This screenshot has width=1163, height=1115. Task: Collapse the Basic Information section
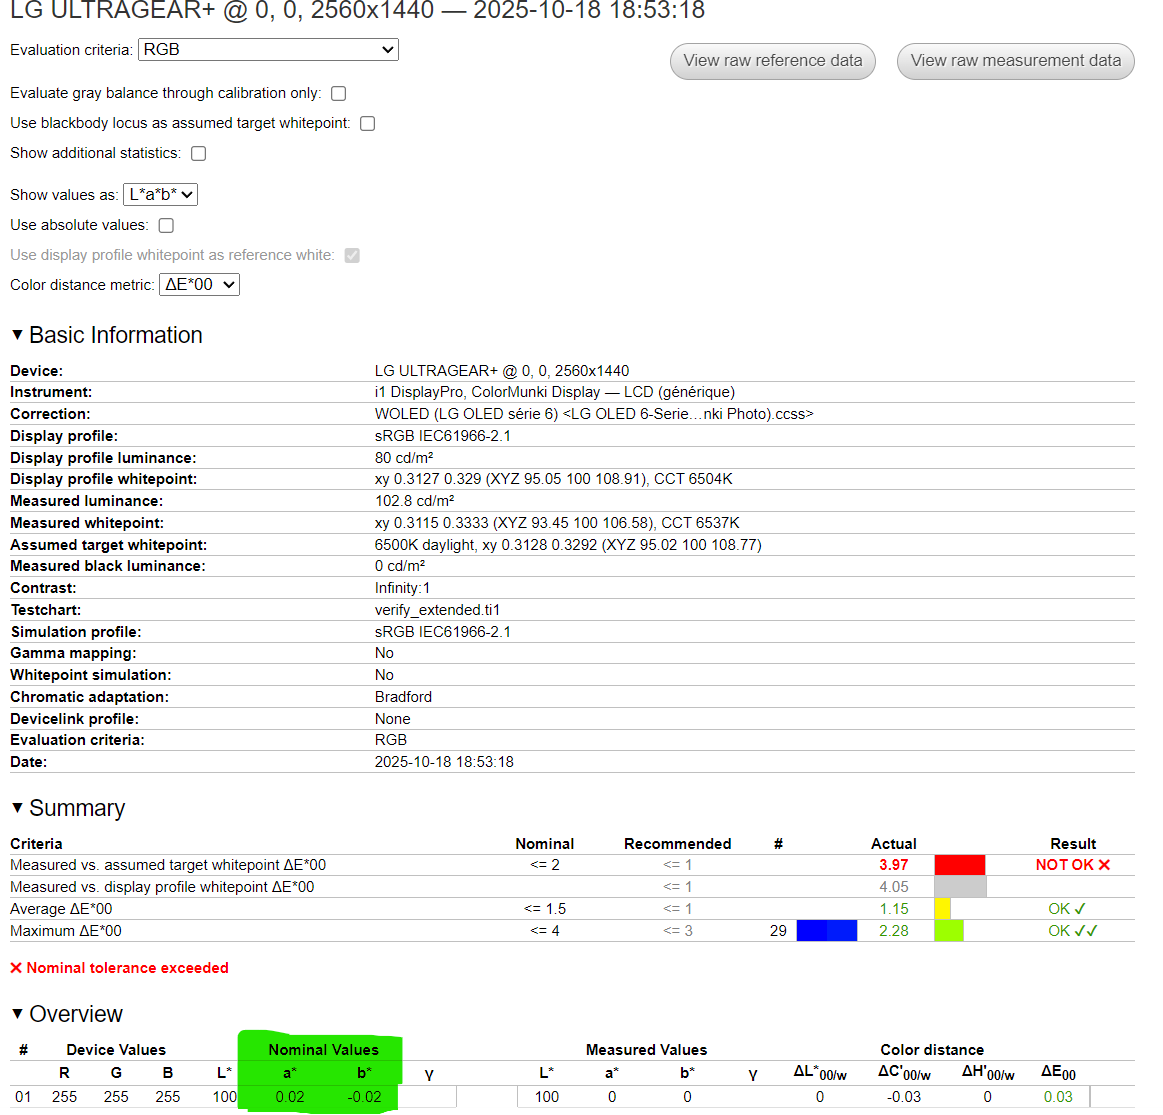(17, 335)
